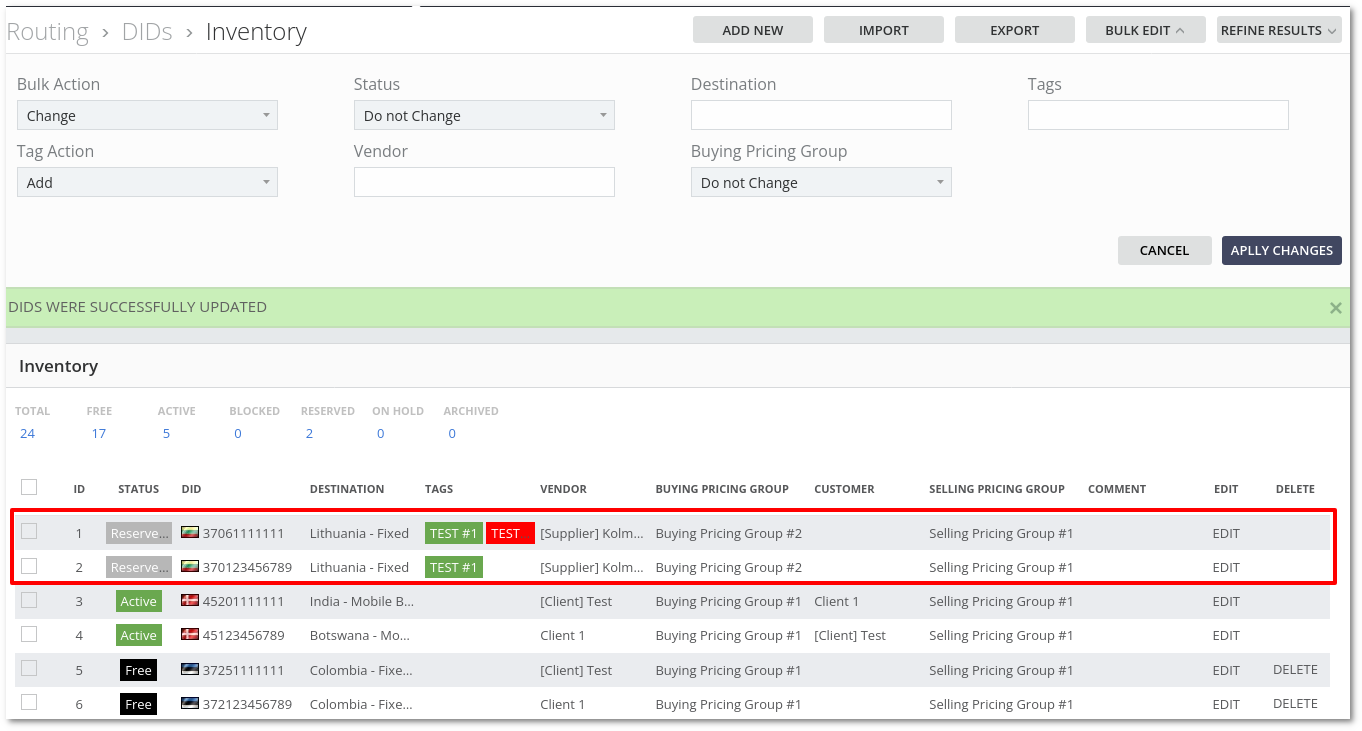Expand the Status dropdown
The image size is (1362, 731).
[x=484, y=116]
